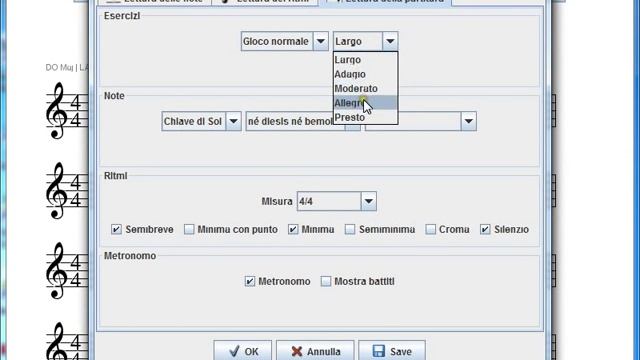Pick Moderato from the tempo list

click(365, 88)
